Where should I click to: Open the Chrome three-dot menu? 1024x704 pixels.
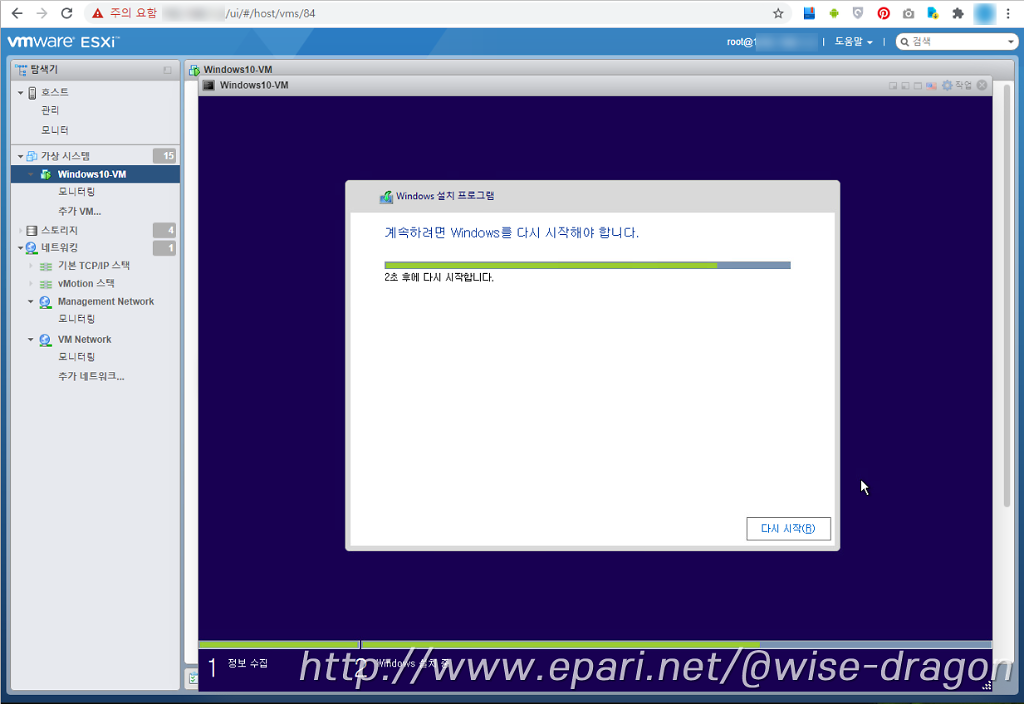(1008, 13)
